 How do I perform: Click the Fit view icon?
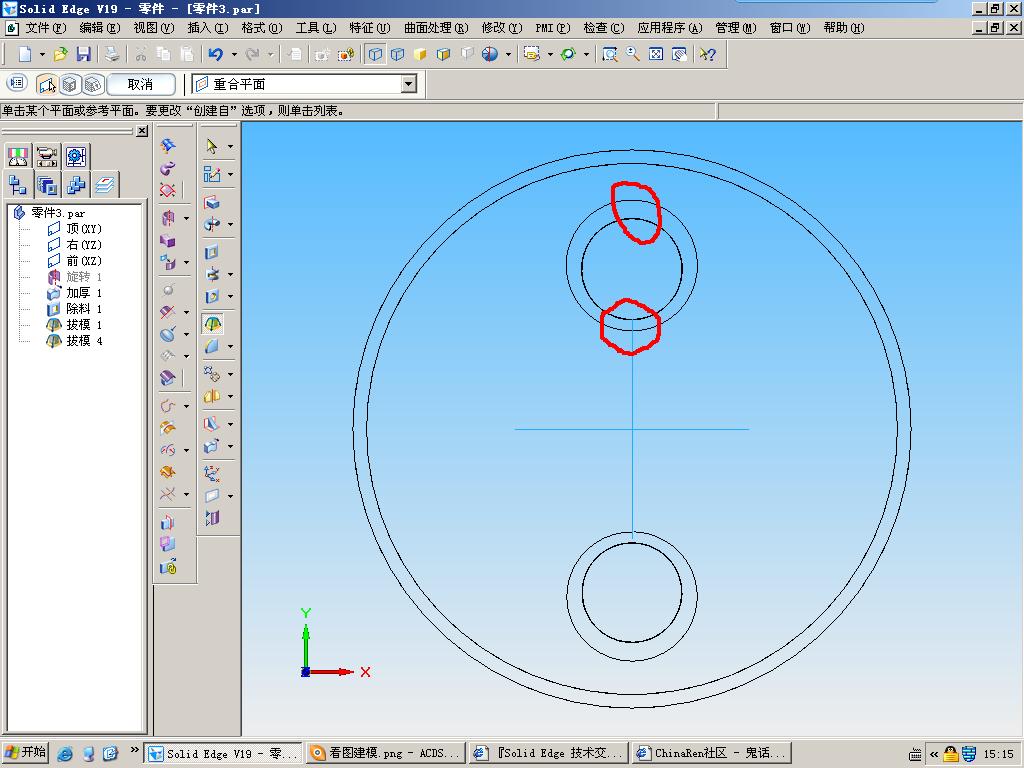pyautogui.click(x=656, y=54)
